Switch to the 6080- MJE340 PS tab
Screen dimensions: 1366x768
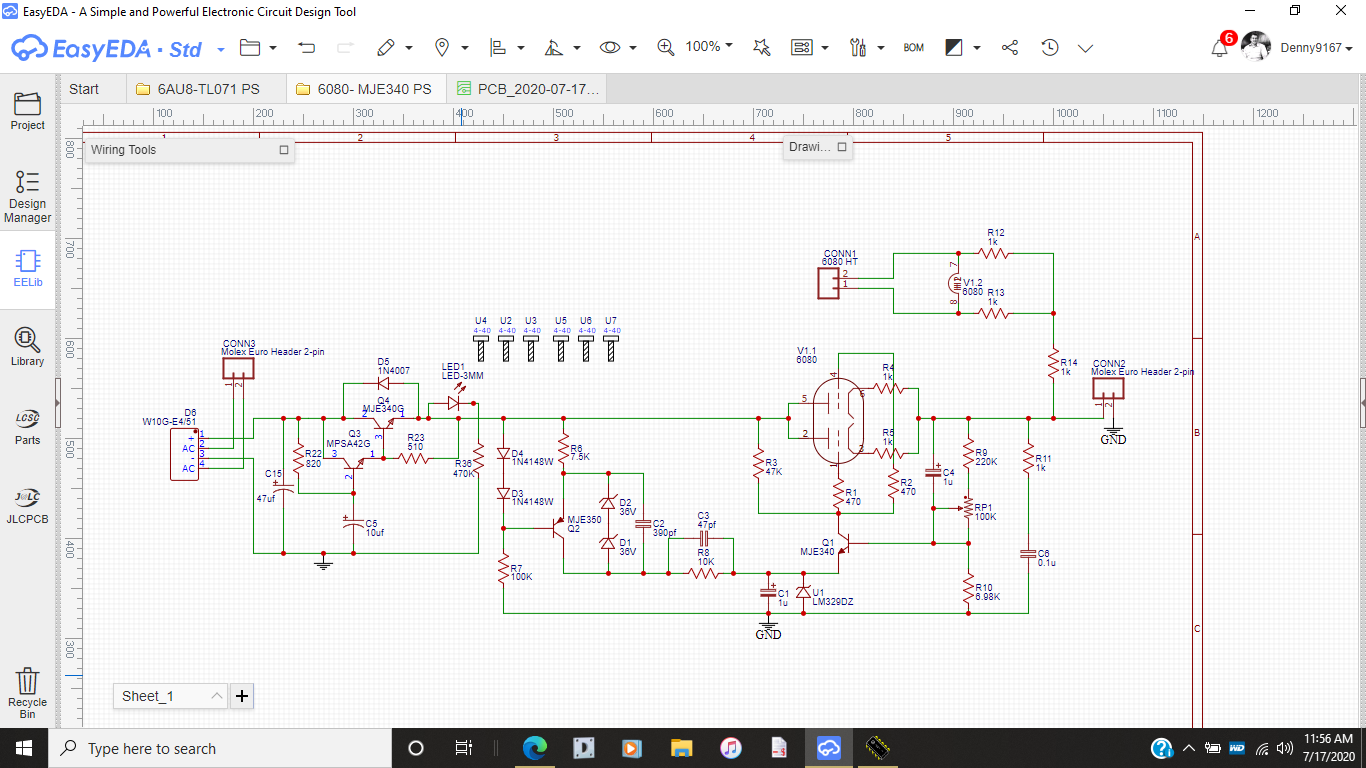[364, 89]
